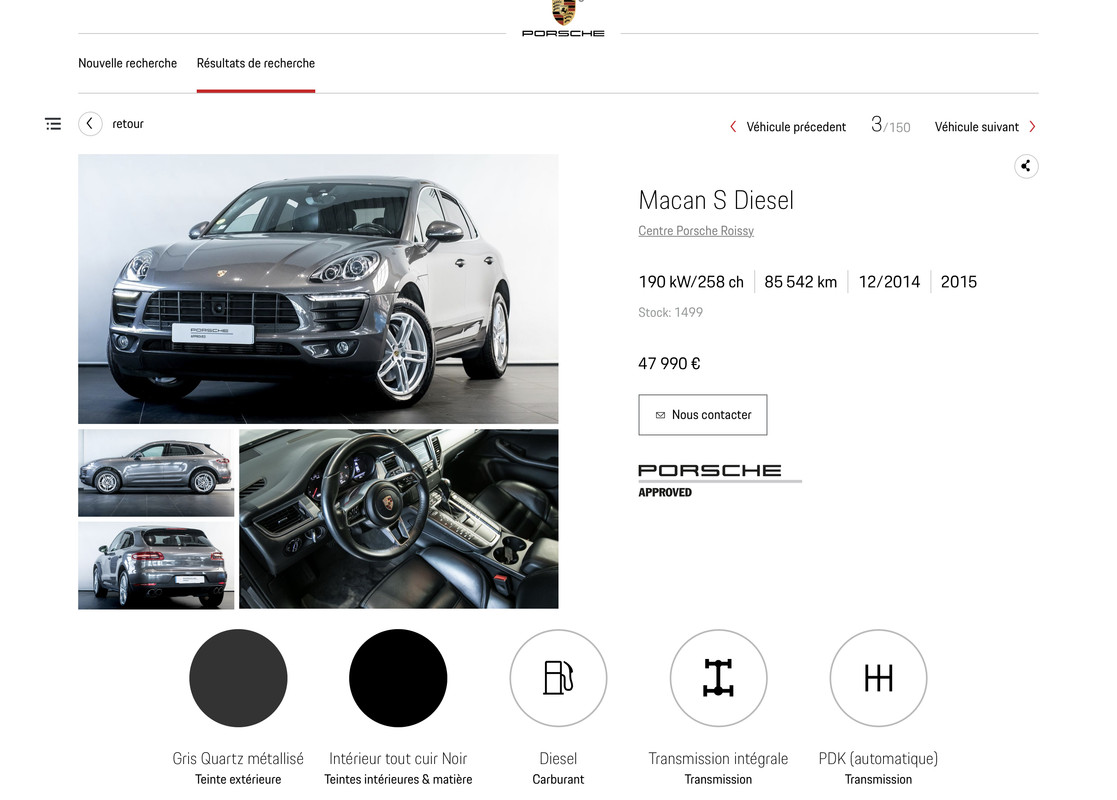Click the retour back arrow icon
The height and width of the screenshot is (800, 1117).
pyautogui.click(x=90, y=124)
